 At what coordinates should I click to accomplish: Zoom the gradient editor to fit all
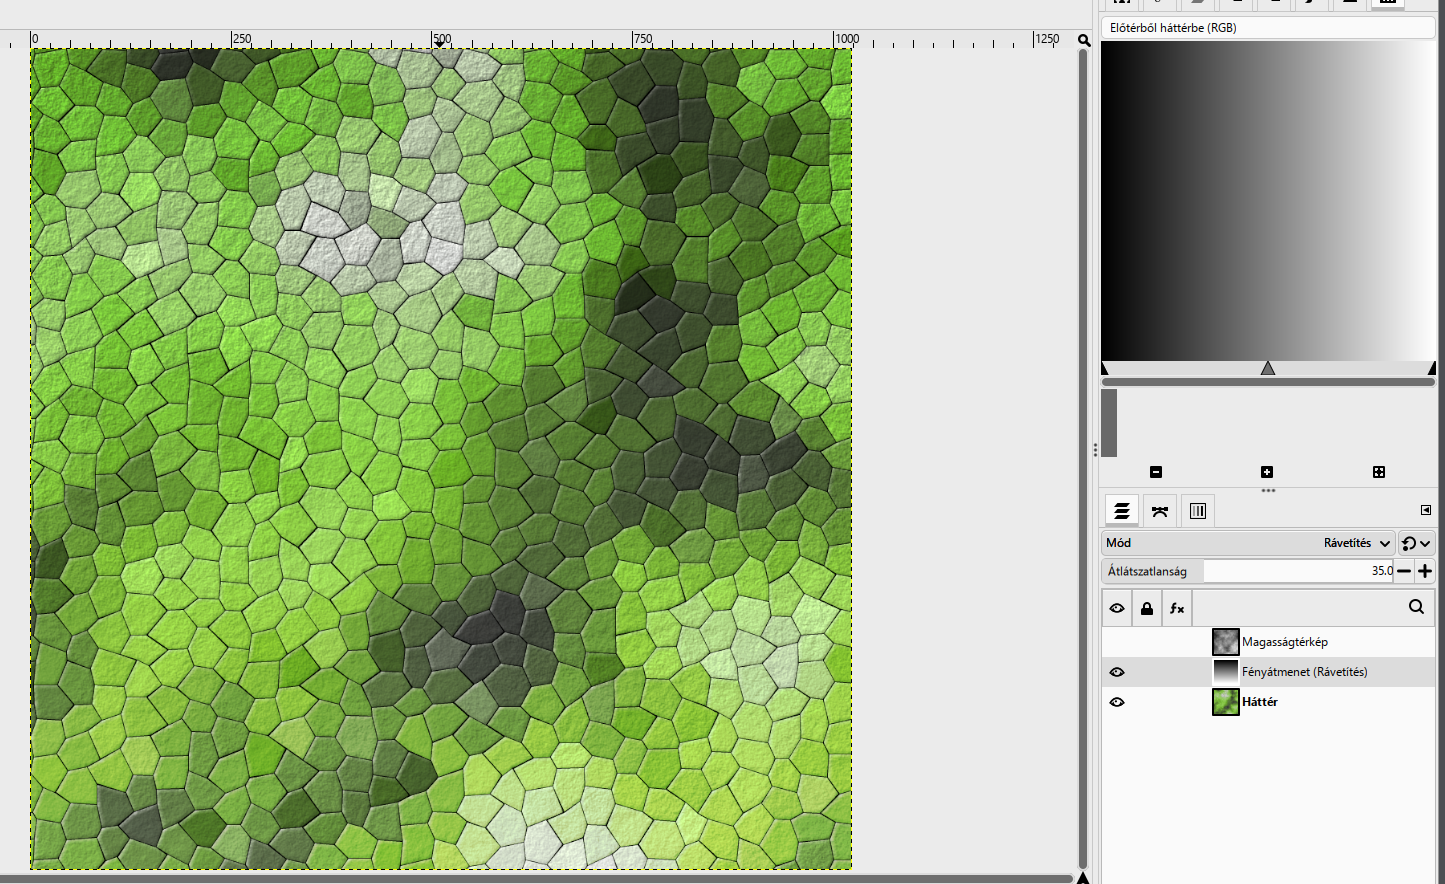1379,472
